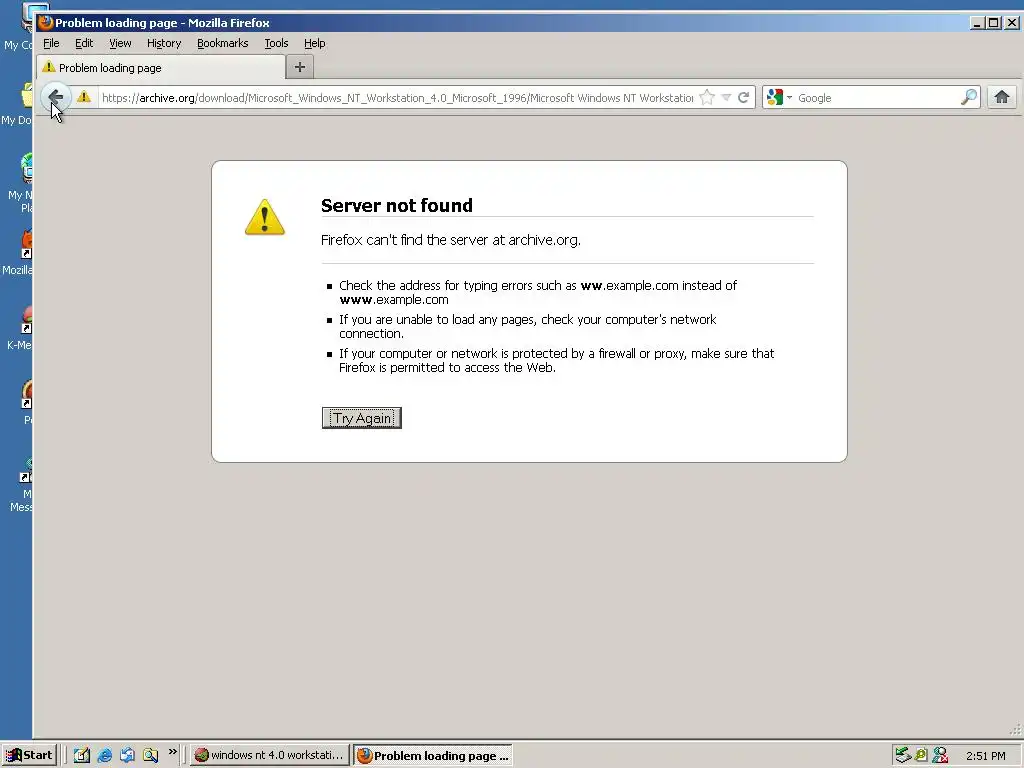Reload the page using the refresh icon
Screen dimensions: 1024x768
point(743,98)
